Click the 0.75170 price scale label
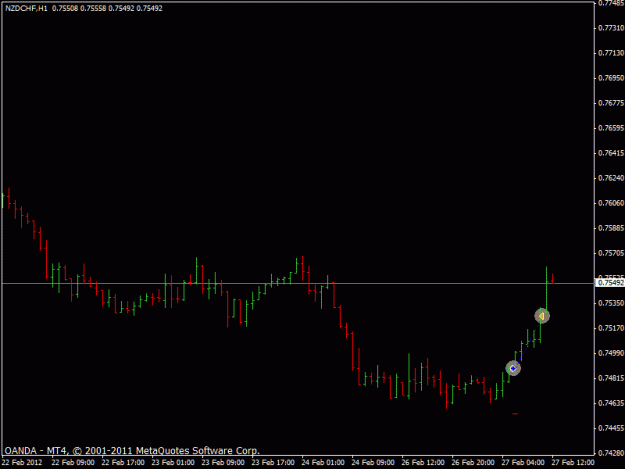This screenshot has width=625, height=469. (611, 328)
